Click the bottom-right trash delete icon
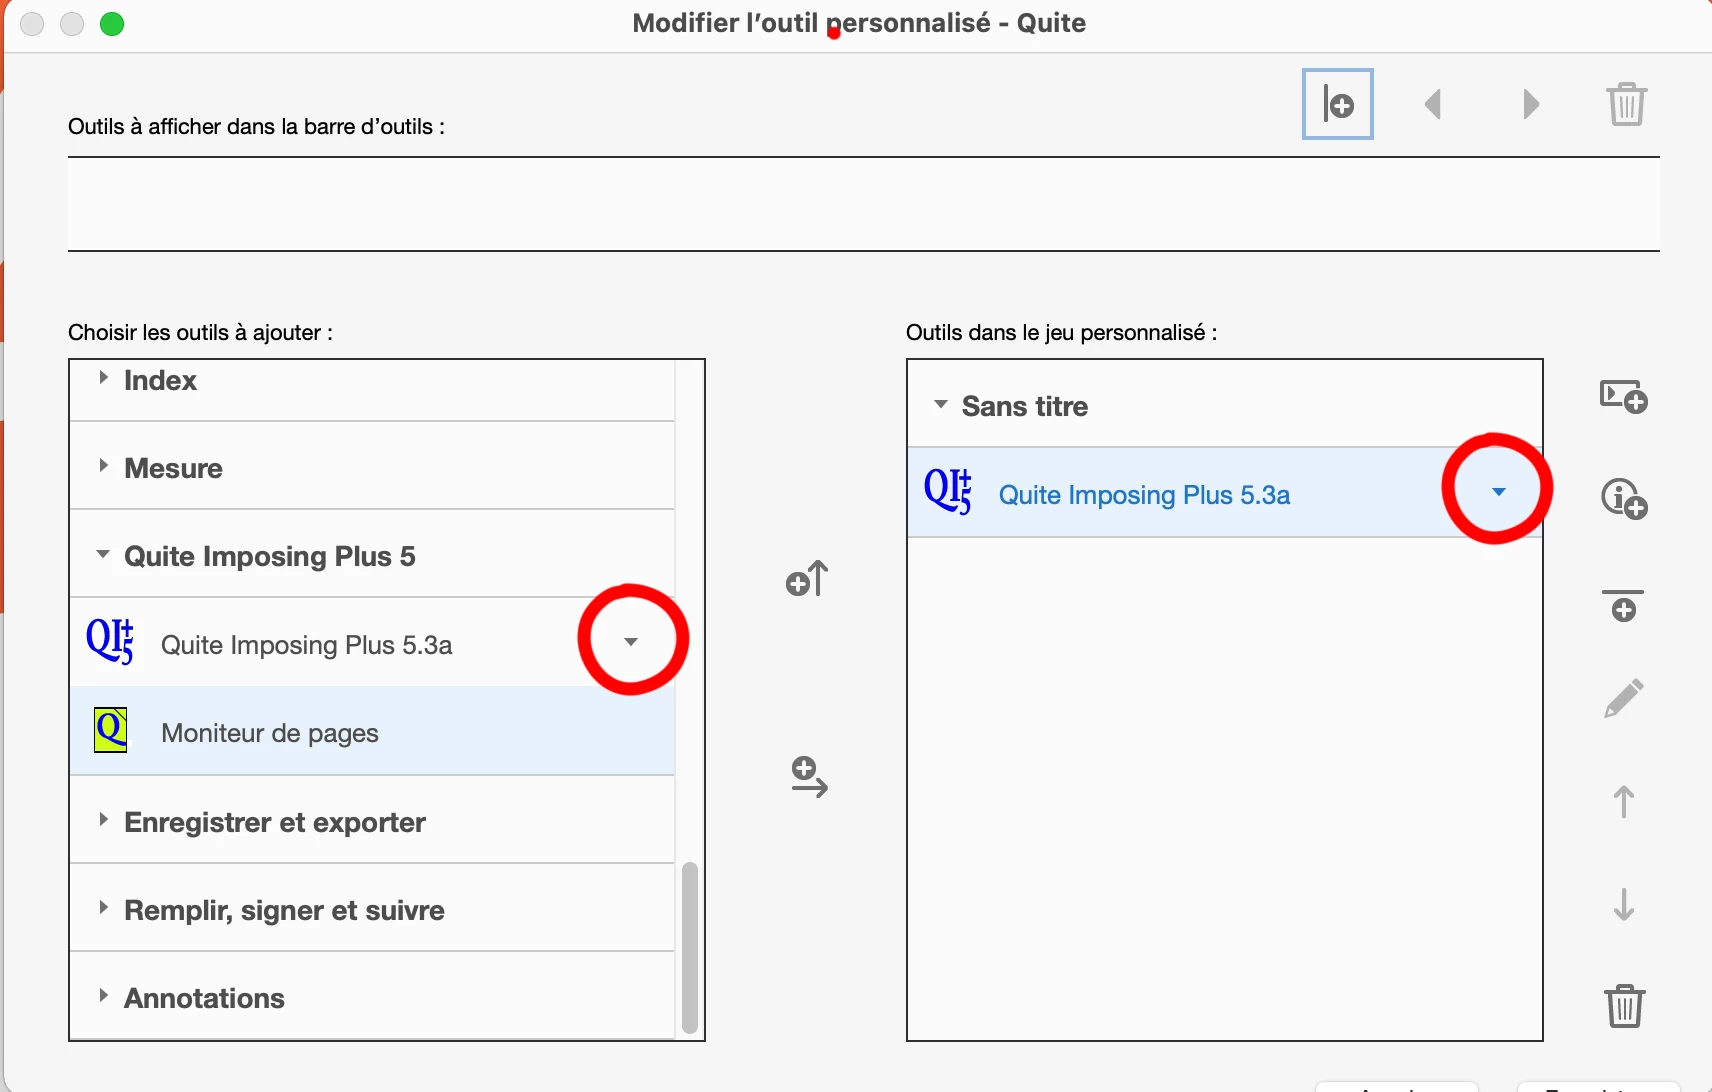The width and height of the screenshot is (1712, 1092). 1625,1006
